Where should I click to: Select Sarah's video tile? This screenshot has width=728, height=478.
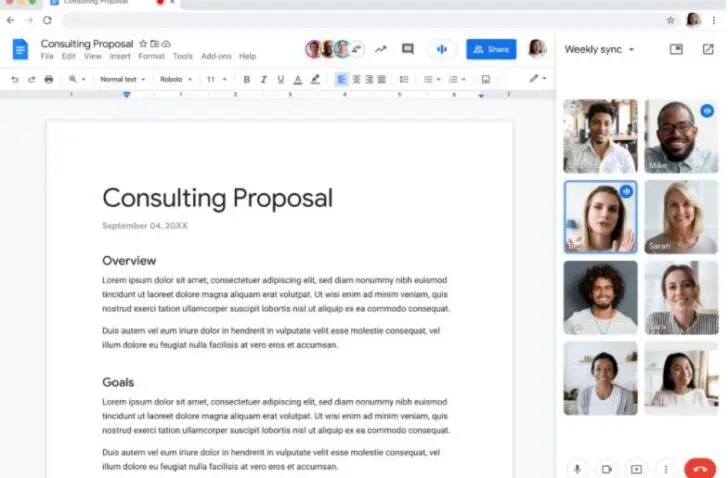pyautogui.click(x=681, y=217)
